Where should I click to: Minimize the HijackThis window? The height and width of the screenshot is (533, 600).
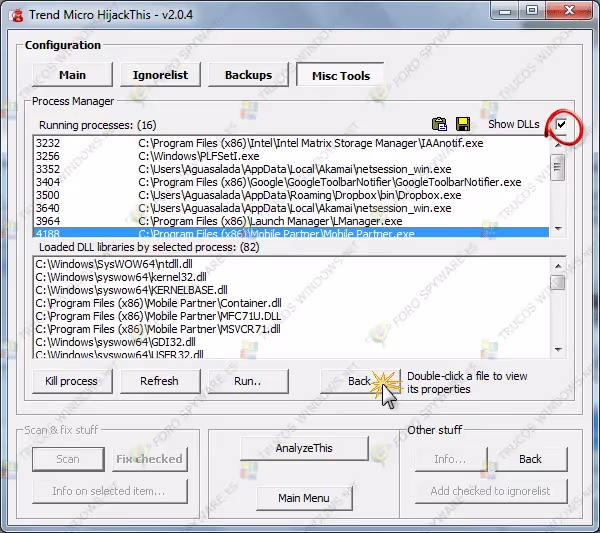tap(505, 11)
